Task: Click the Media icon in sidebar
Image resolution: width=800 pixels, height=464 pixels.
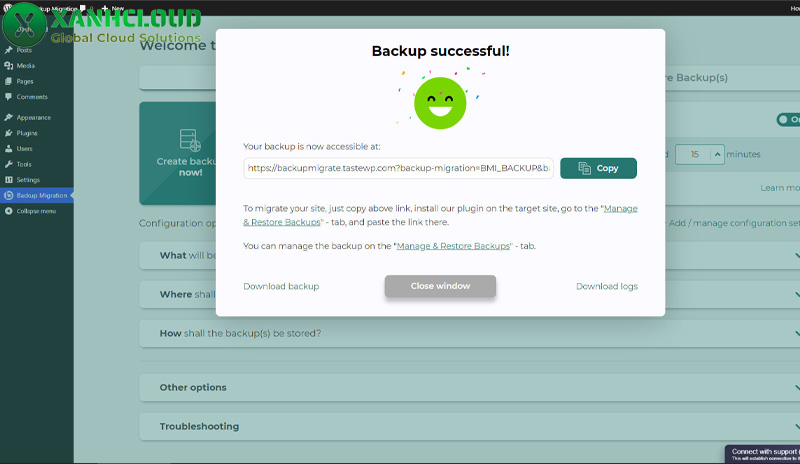Action: pyautogui.click(x=8, y=65)
